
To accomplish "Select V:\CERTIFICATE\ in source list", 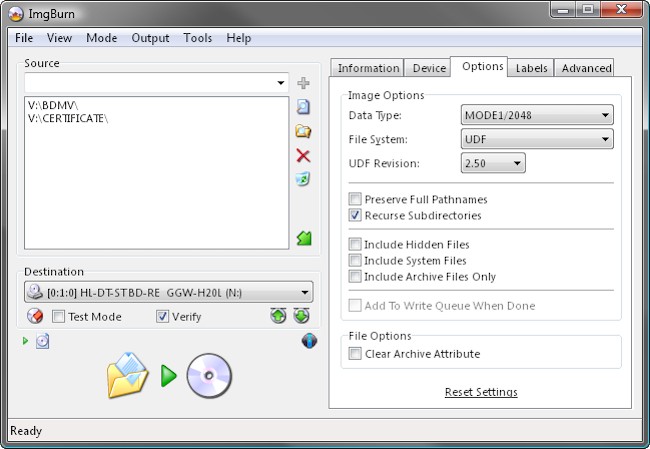I will coord(68,119).
